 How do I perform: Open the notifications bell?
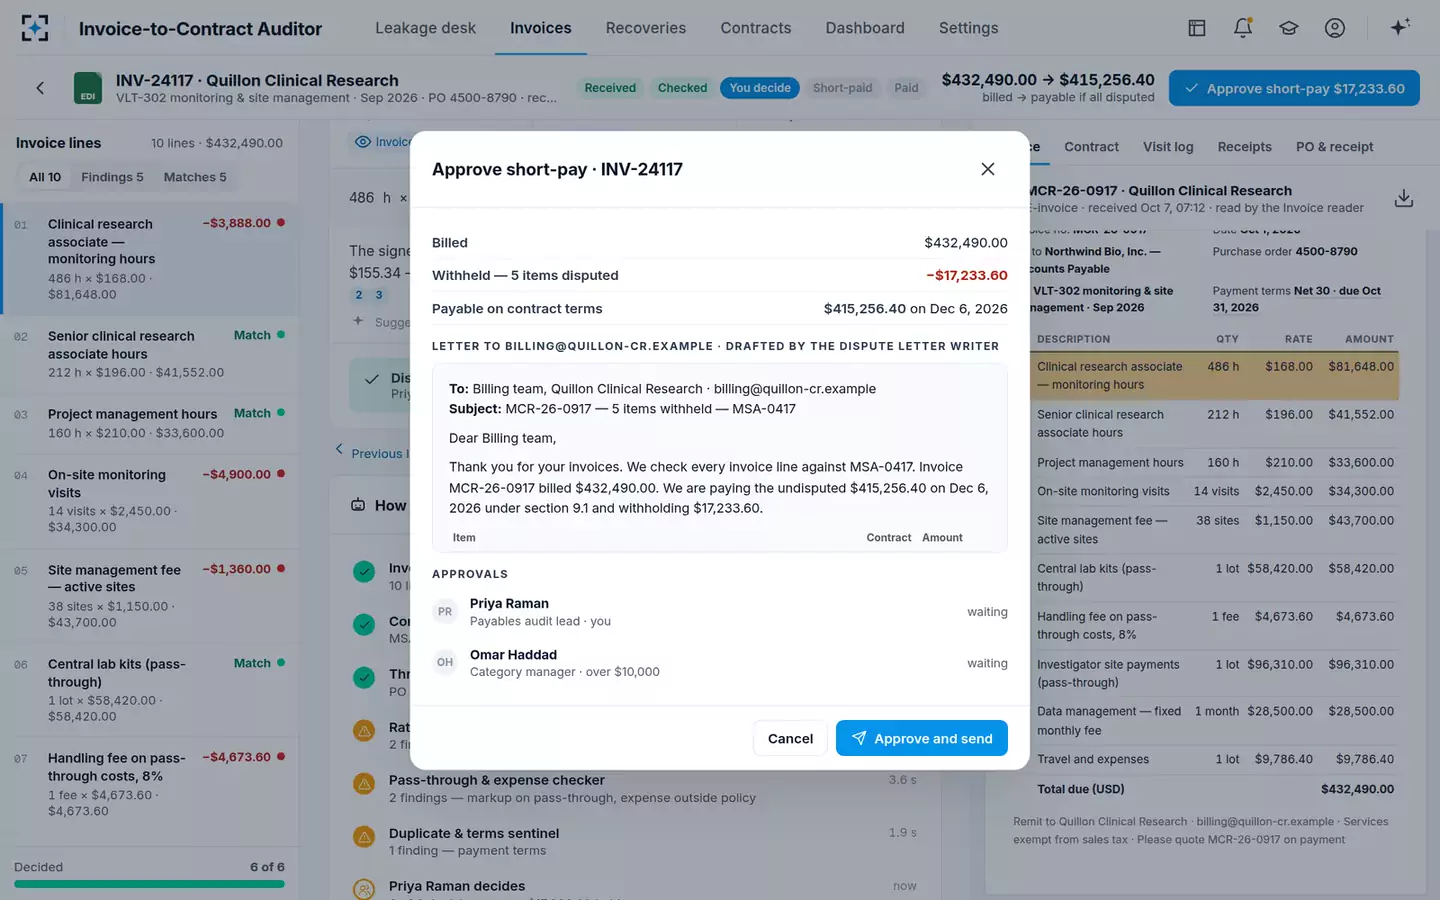point(1242,28)
